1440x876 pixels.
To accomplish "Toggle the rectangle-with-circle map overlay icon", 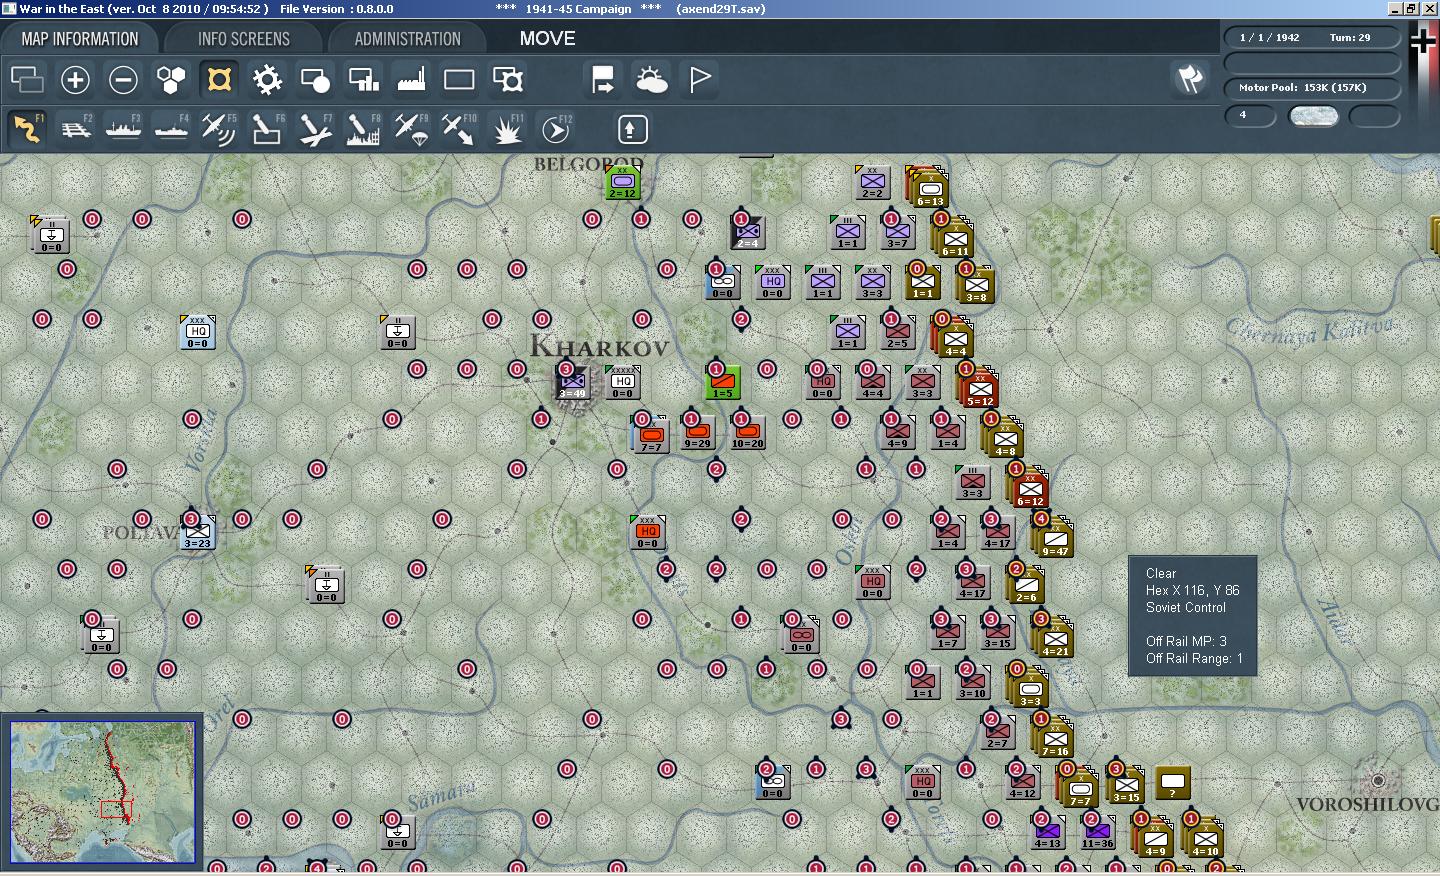I will 315,79.
